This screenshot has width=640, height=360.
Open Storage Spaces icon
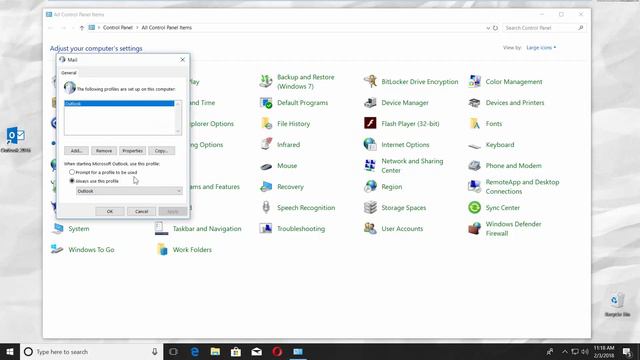click(370, 207)
